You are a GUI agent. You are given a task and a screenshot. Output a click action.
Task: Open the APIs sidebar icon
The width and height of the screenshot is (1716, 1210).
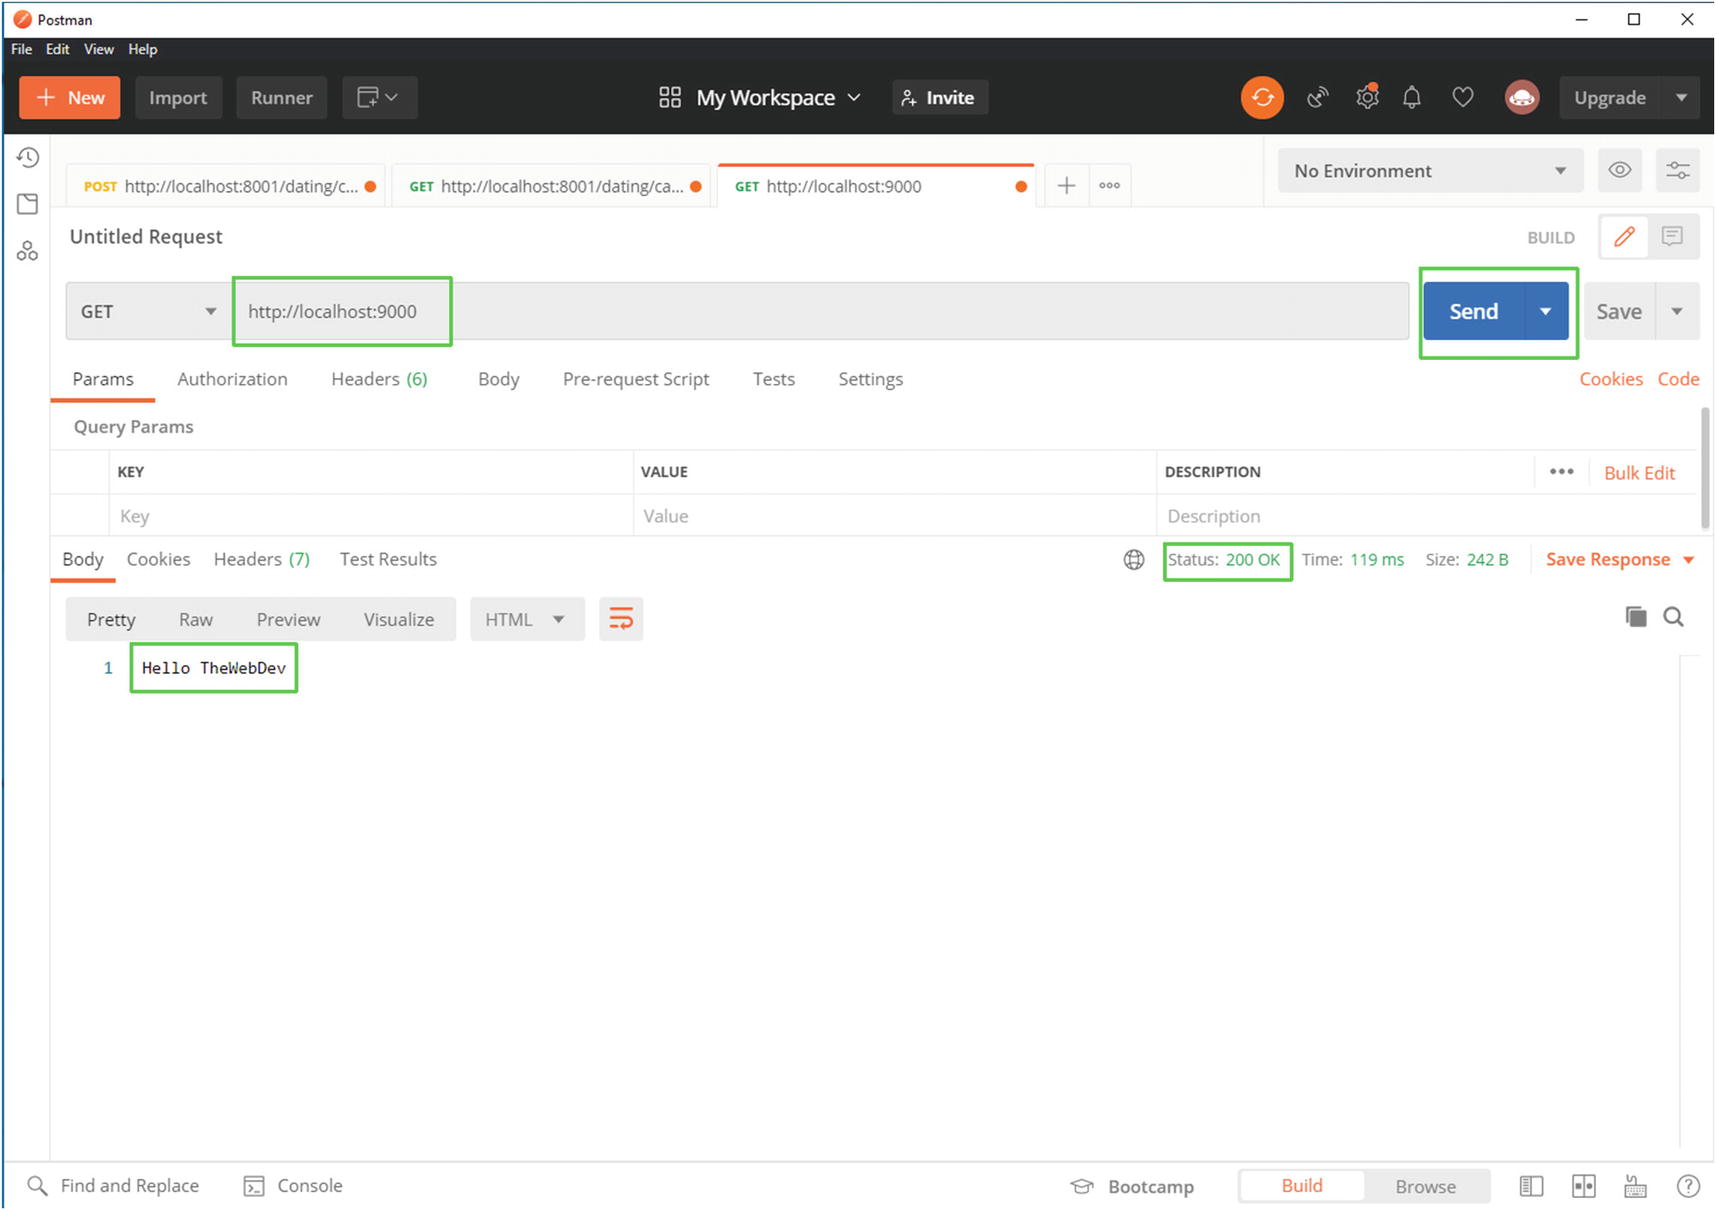click(x=28, y=251)
